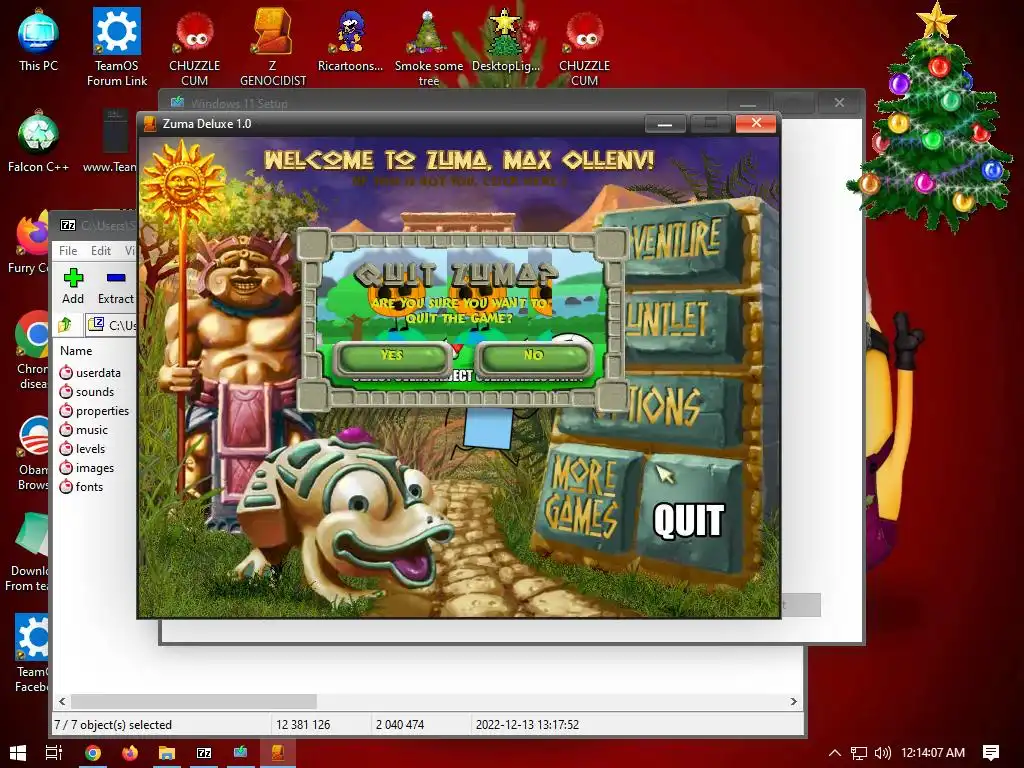The width and height of the screenshot is (1024, 768).
Task: Select the music folder in 7-Zip
Action: coord(84,430)
